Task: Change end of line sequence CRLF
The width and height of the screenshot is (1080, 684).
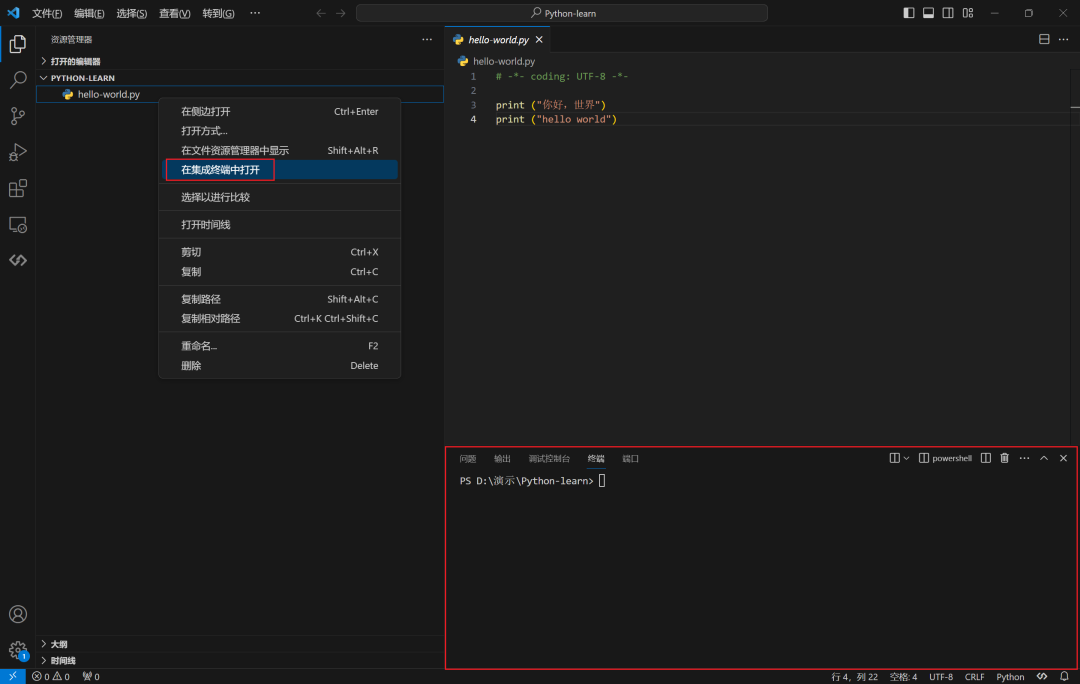Action: (974, 676)
